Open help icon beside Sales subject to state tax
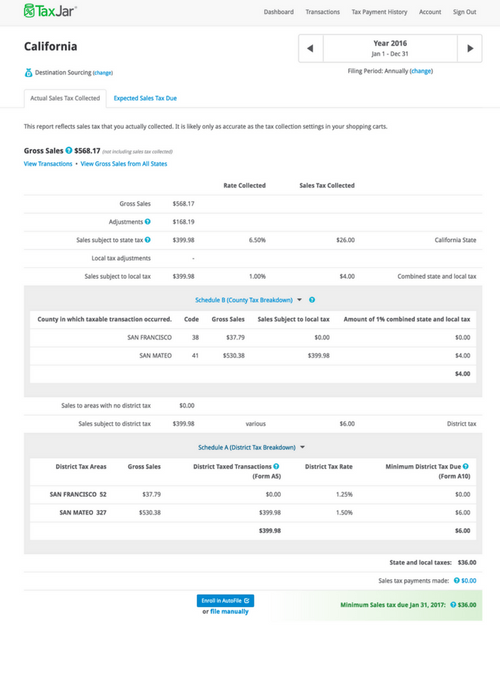This screenshot has height=700, width=500. click(147, 240)
